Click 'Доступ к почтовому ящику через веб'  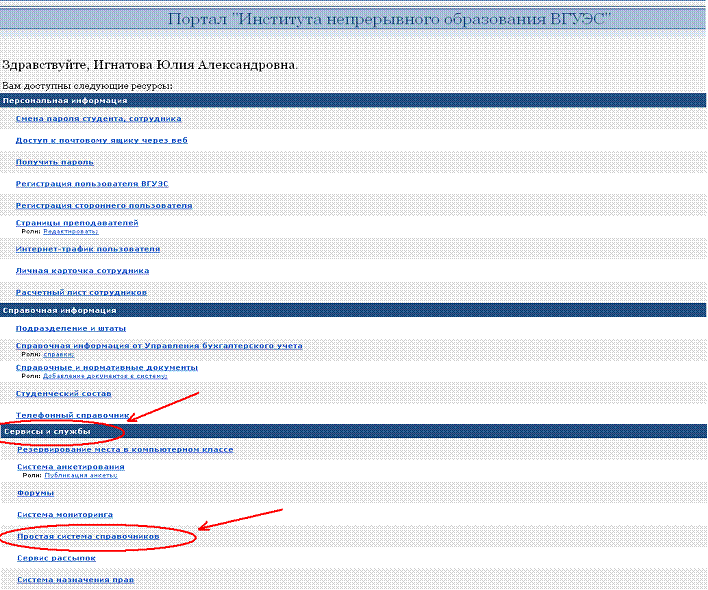(x=101, y=140)
